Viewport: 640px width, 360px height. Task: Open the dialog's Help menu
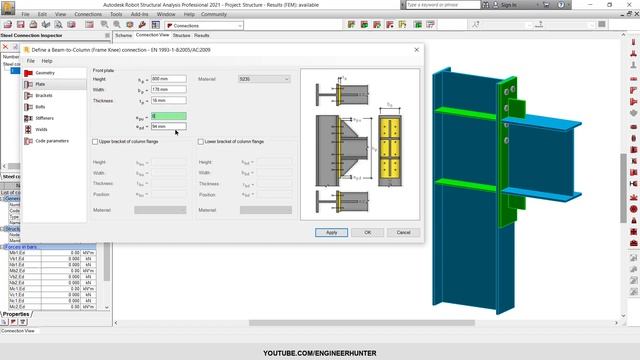47,61
